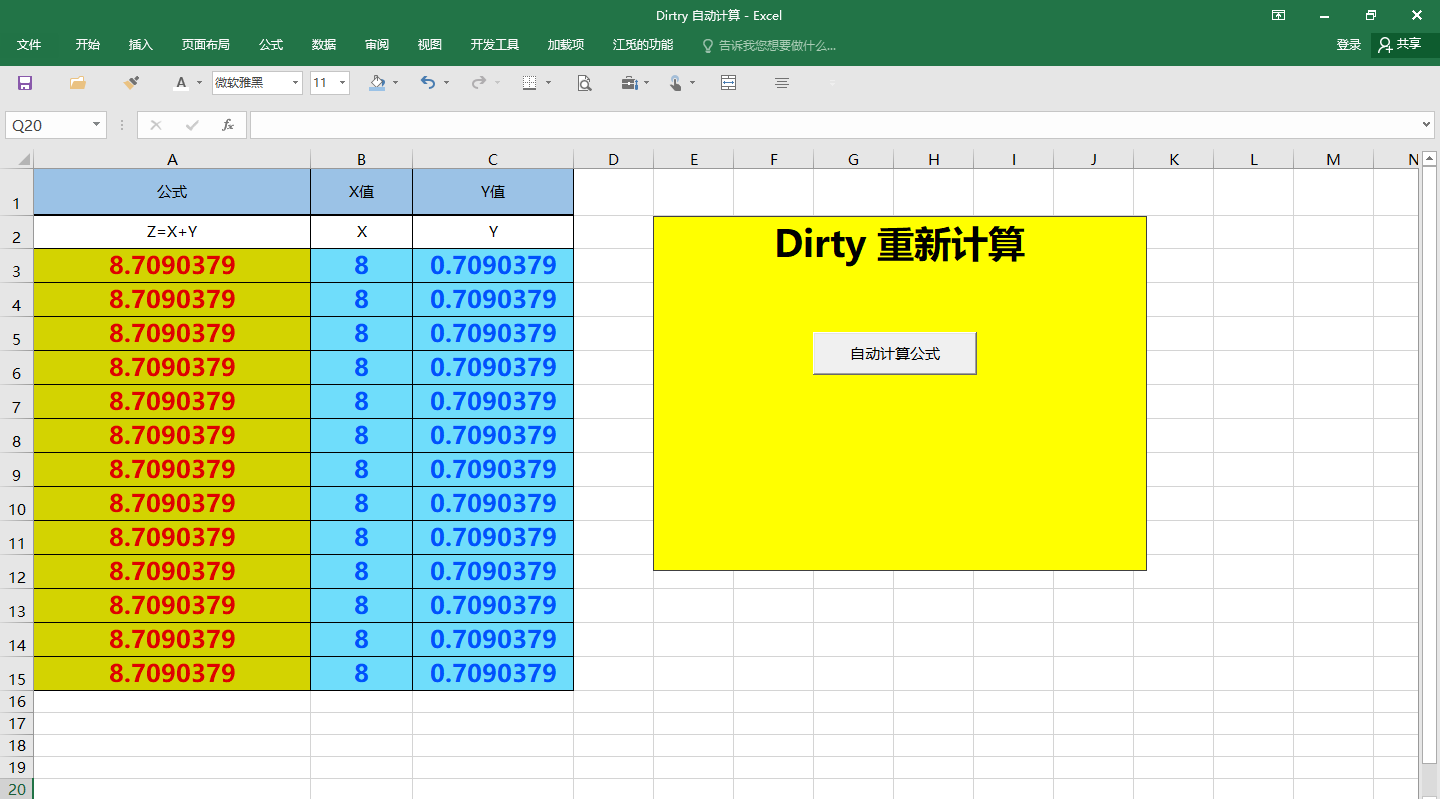1440x799 pixels.
Task: Expand the formula bar chevron
Action: click(x=1426, y=125)
